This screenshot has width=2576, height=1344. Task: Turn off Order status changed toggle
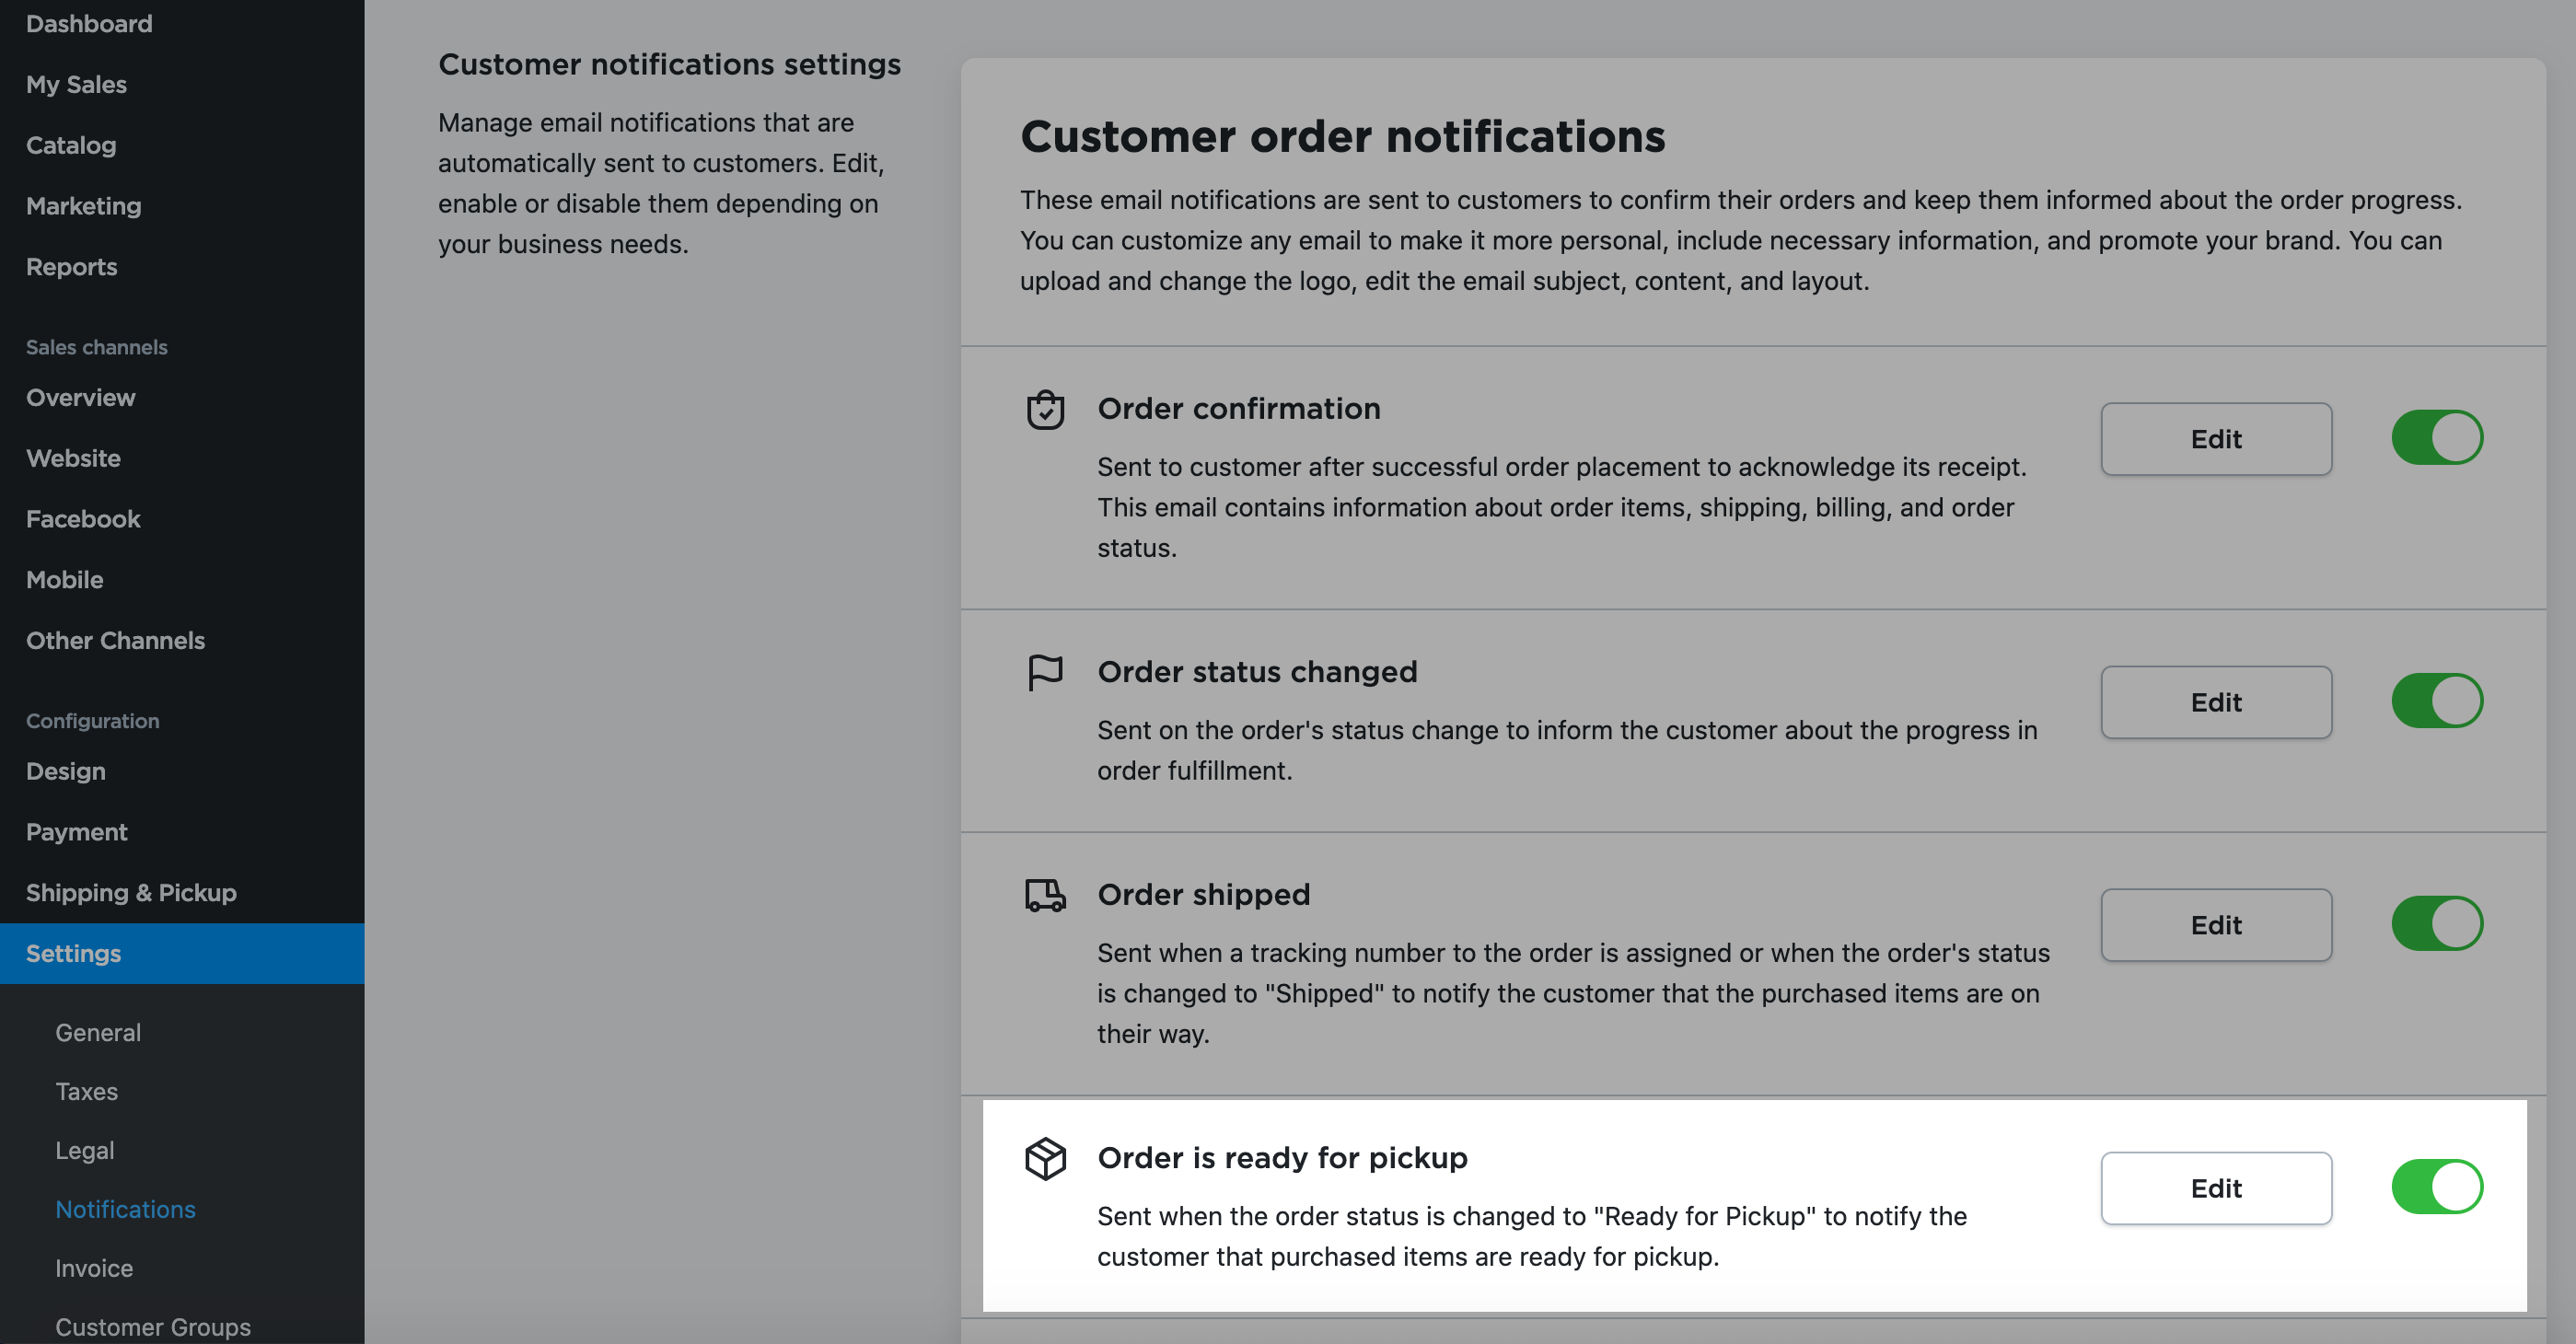2436,701
